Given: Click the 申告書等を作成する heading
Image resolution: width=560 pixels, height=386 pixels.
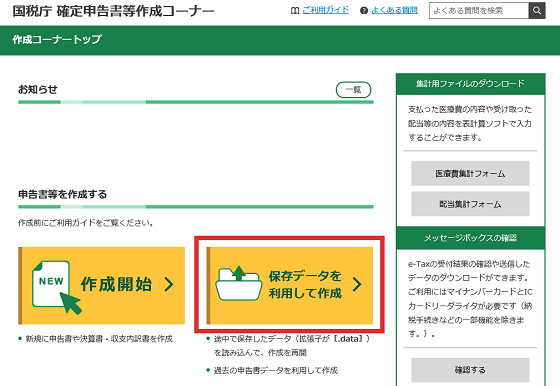Looking at the screenshot, I should tap(62, 194).
